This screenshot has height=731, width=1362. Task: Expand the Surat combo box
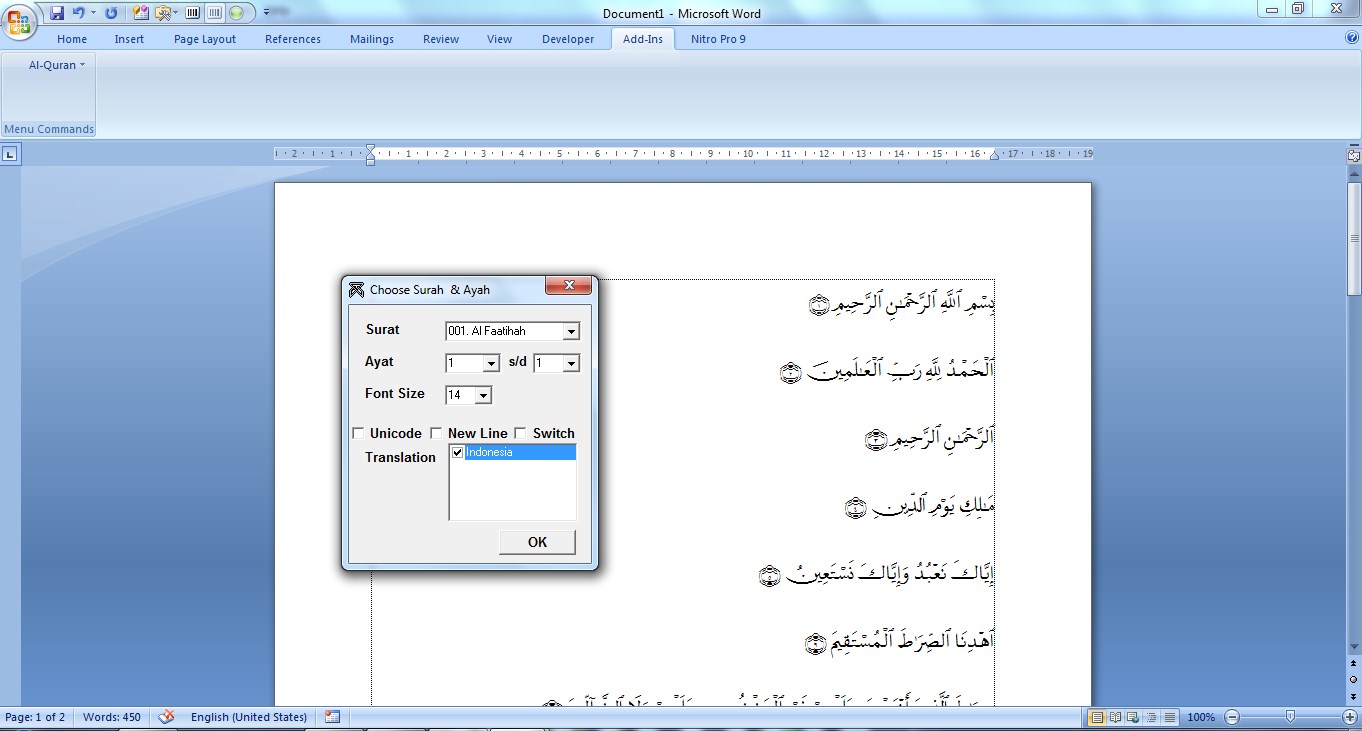point(571,331)
